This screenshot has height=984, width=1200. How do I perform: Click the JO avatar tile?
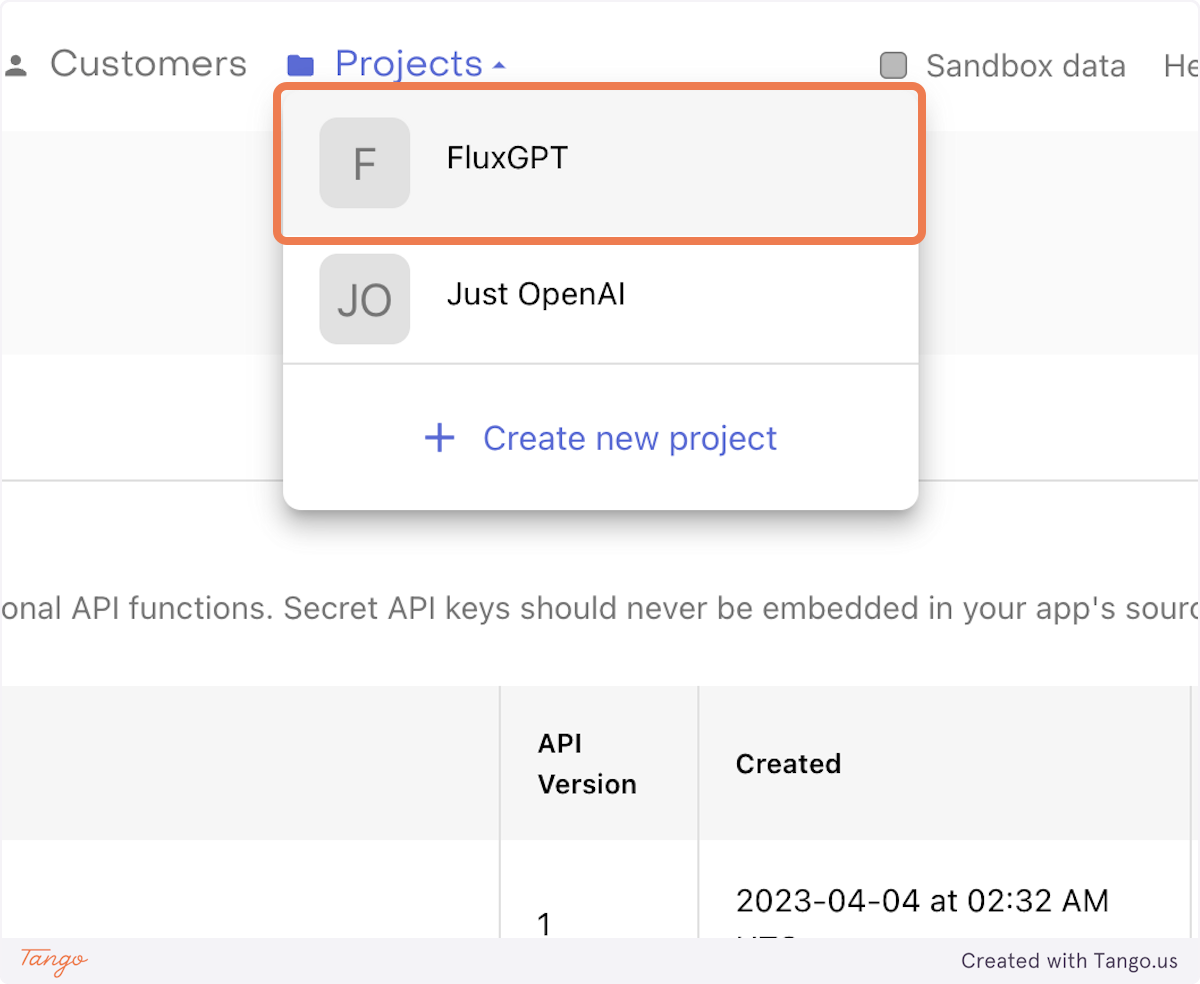pos(364,299)
